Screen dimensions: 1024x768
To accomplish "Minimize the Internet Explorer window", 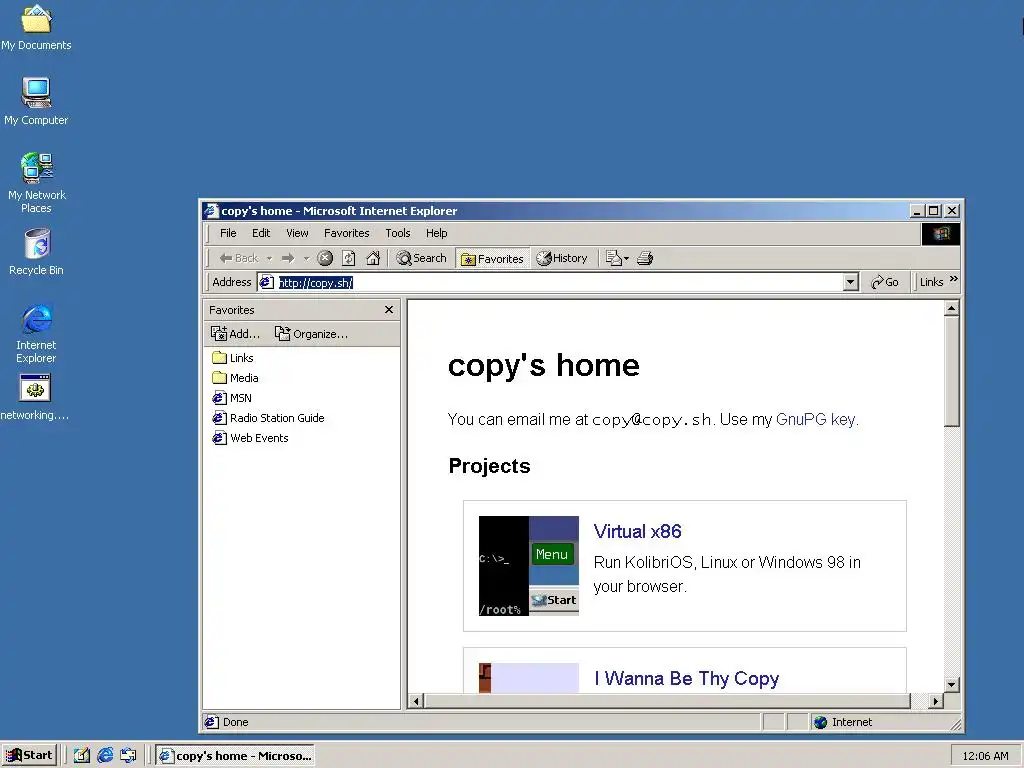I will (x=917, y=211).
